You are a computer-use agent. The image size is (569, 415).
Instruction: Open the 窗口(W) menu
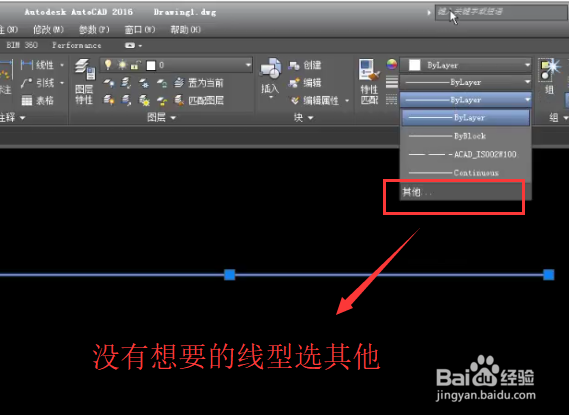140,29
